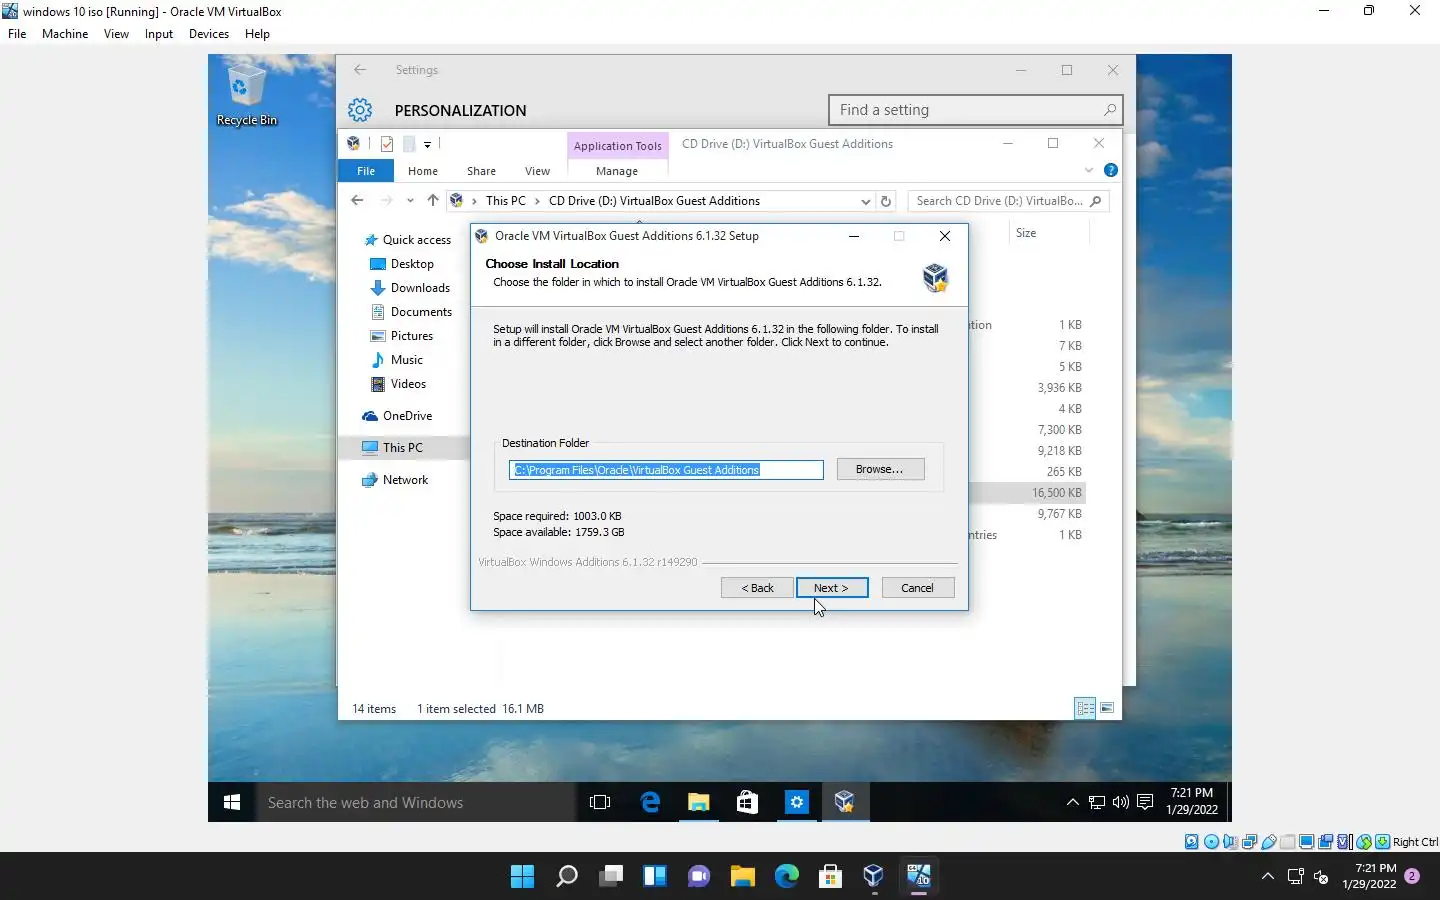Show hidden icons in guest system tray
This screenshot has height=900, width=1440.
click(x=1072, y=802)
